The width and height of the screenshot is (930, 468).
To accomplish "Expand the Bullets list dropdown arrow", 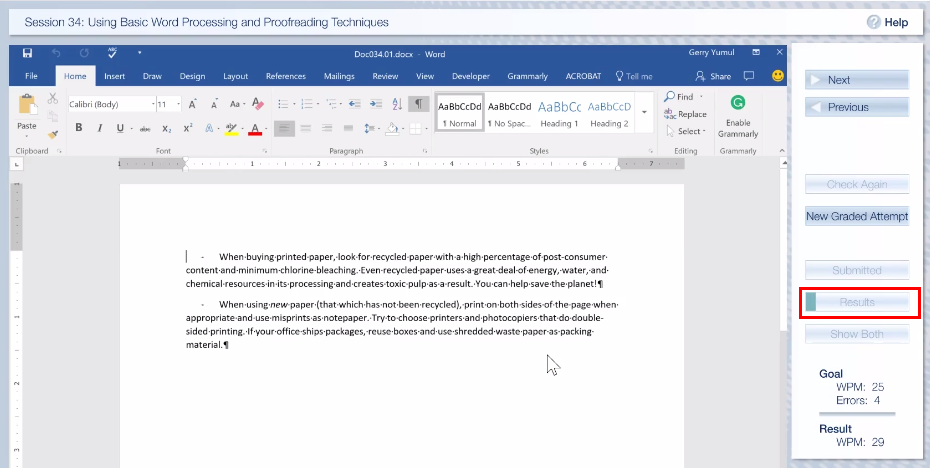I will 294,104.
